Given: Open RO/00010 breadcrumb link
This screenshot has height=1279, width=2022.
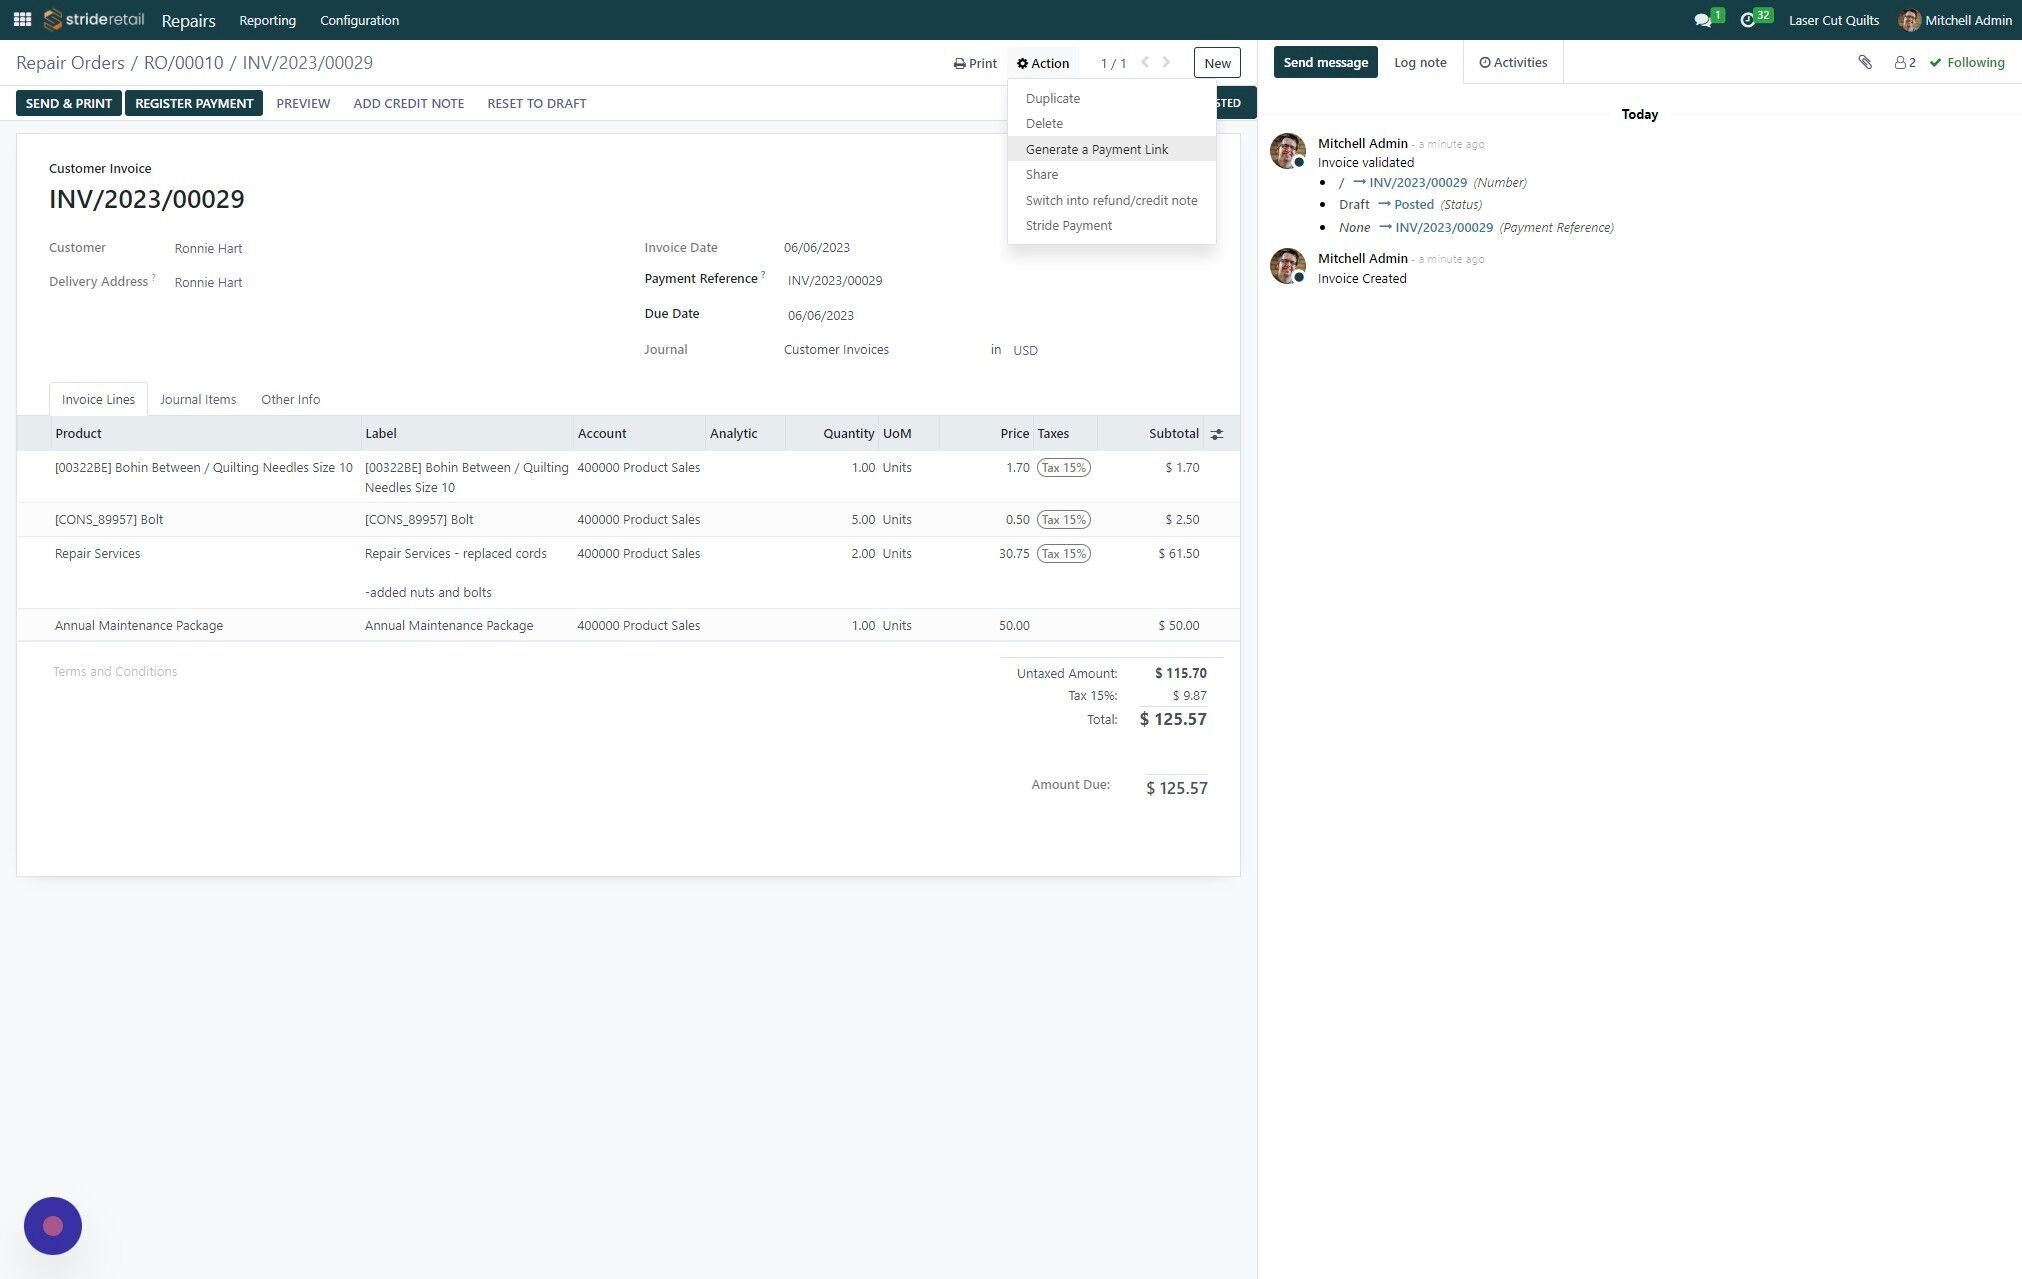Looking at the screenshot, I should 184,62.
